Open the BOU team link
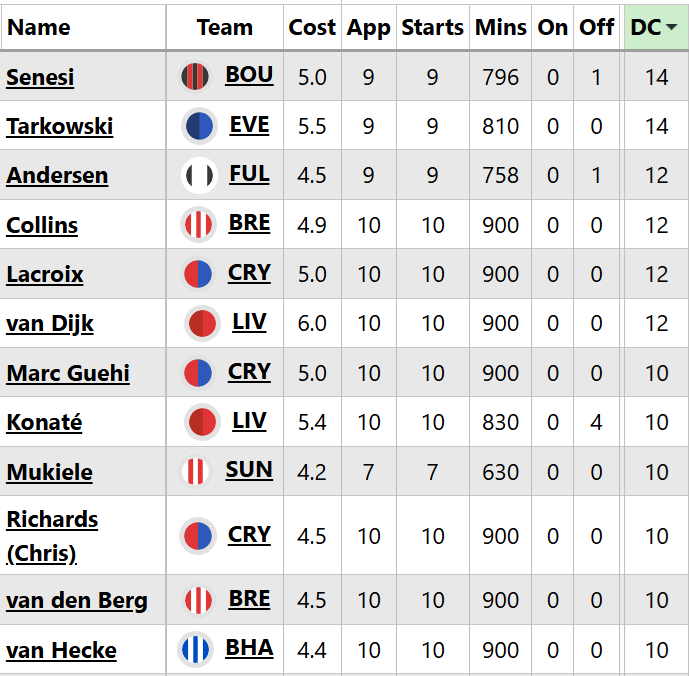This screenshot has width=689, height=676. click(249, 75)
